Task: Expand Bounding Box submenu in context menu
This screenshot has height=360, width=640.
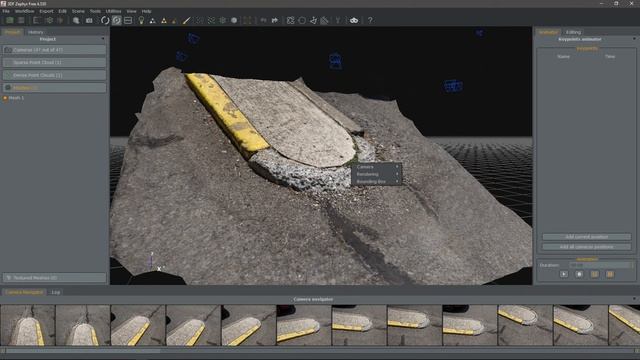Action: 376,182
